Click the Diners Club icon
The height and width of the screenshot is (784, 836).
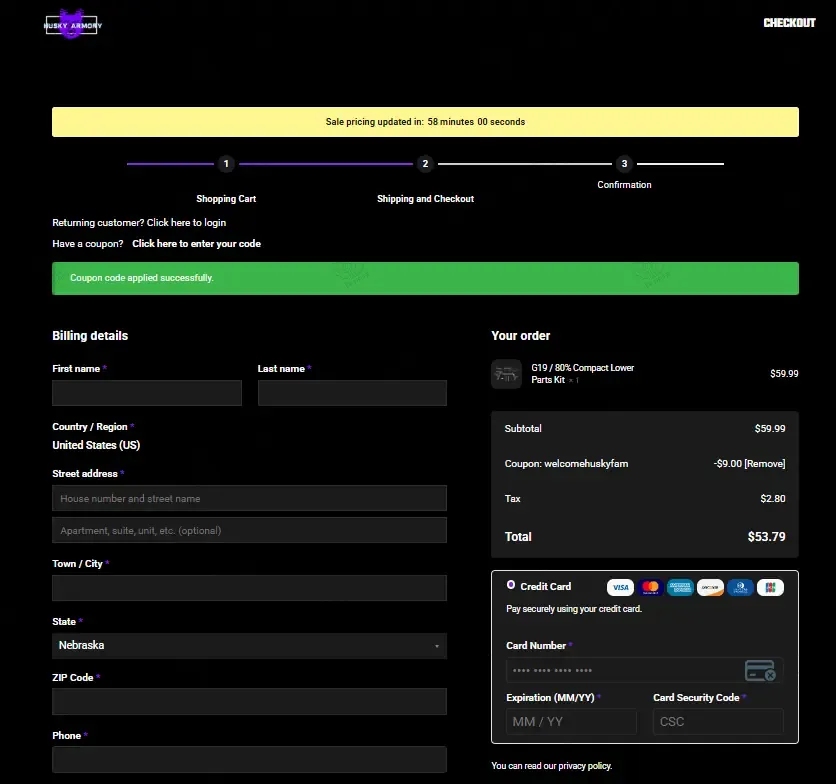(x=740, y=588)
